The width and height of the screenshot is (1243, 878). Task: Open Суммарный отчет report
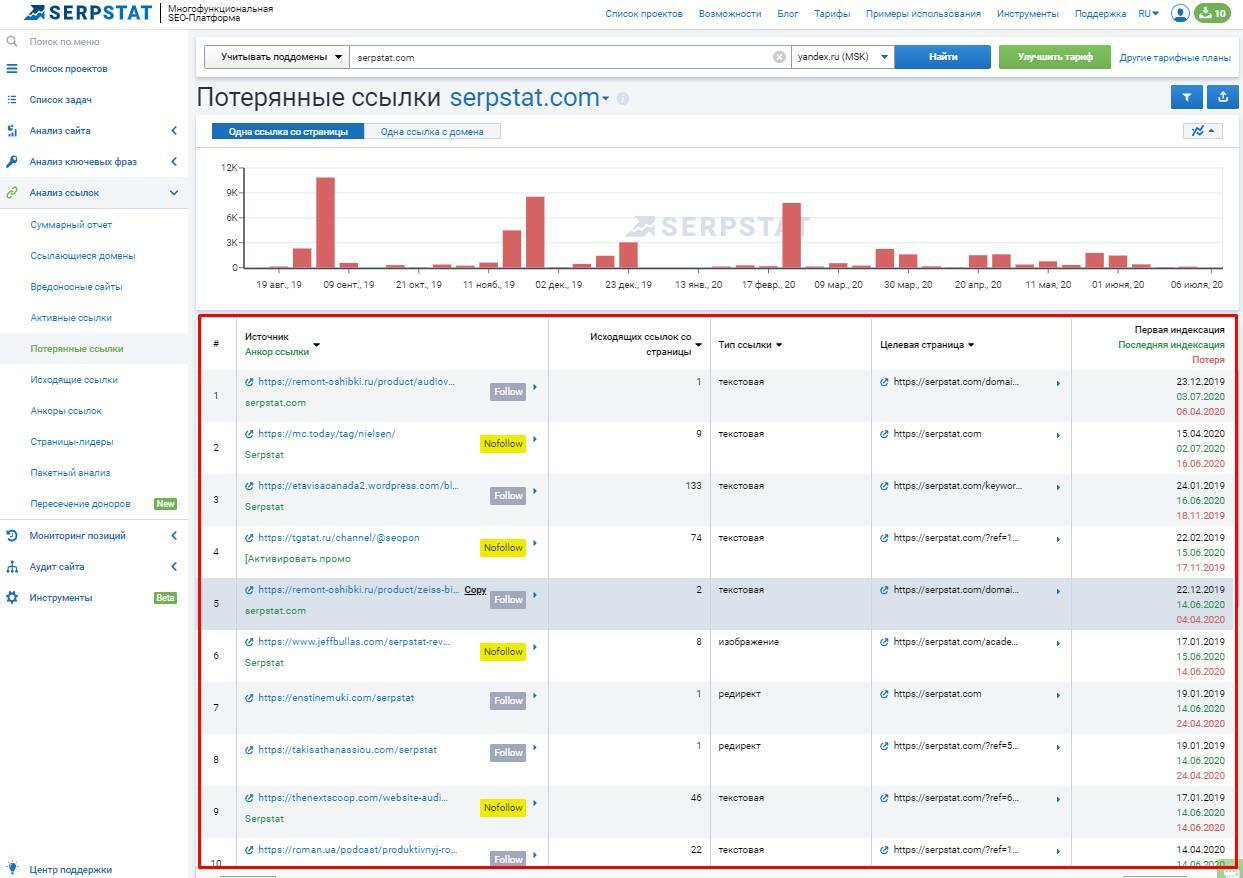click(71, 225)
